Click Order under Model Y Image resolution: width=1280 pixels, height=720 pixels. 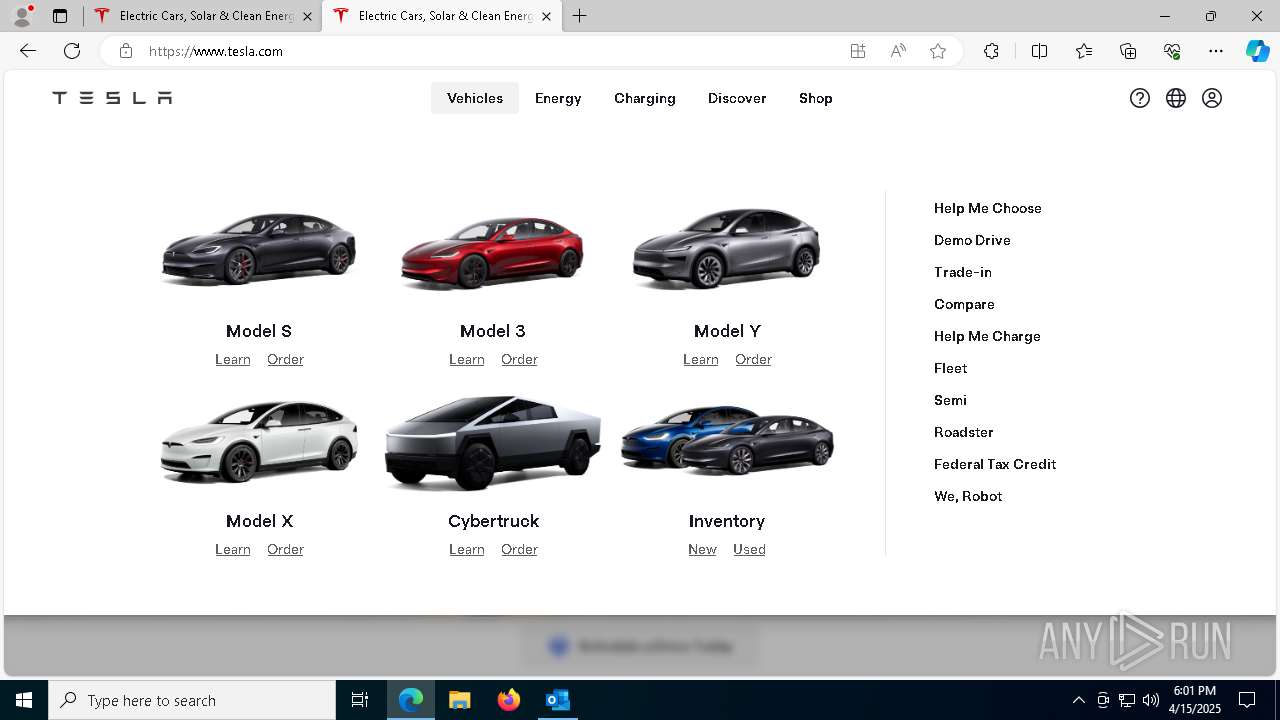click(753, 359)
